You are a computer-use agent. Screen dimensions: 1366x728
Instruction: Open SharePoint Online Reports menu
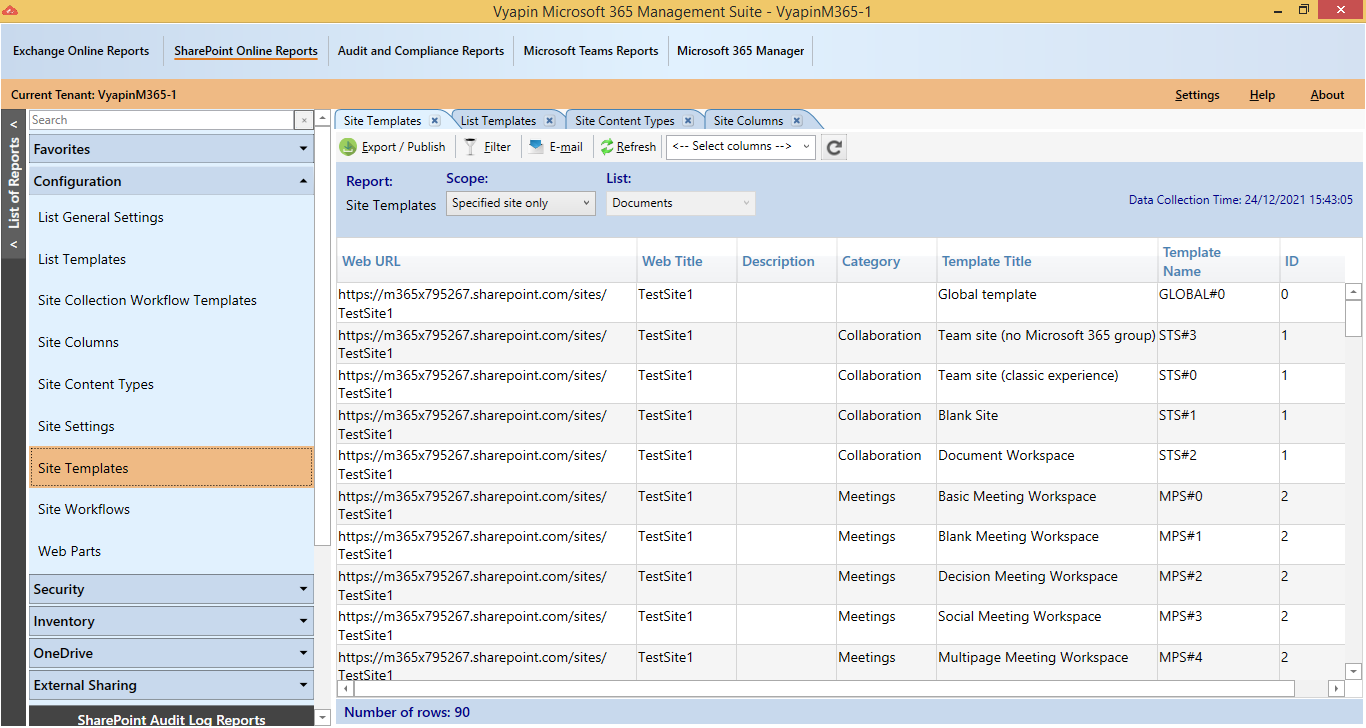pos(246,51)
